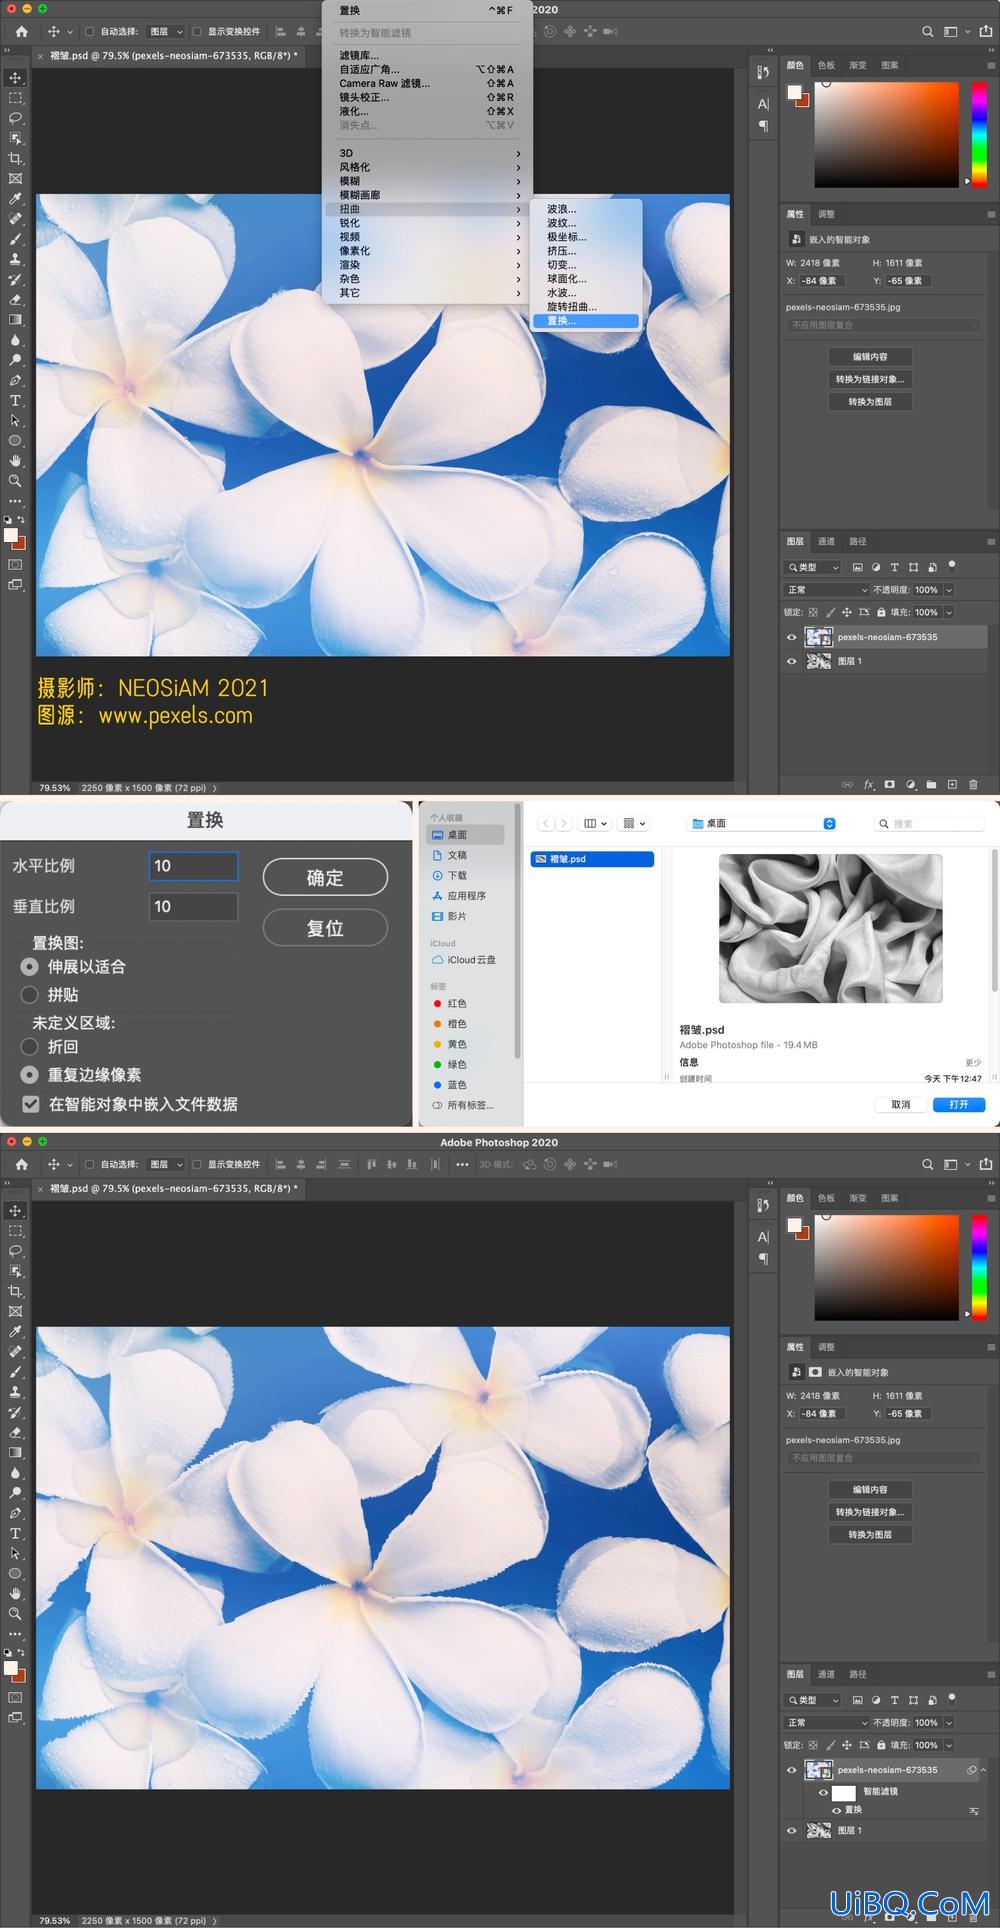Open Camera Raw 滤镜... menu entry
The width and height of the screenshot is (1000, 1928).
click(427, 83)
